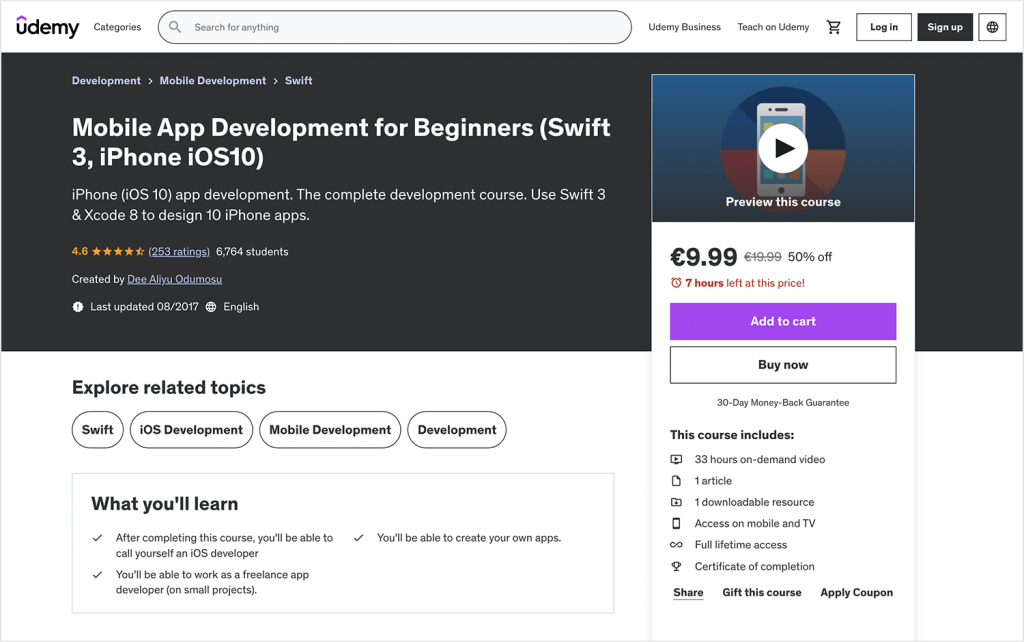Click the mobile and TV access icon
The height and width of the screenshot is (642, 1024).
[678, 523]
